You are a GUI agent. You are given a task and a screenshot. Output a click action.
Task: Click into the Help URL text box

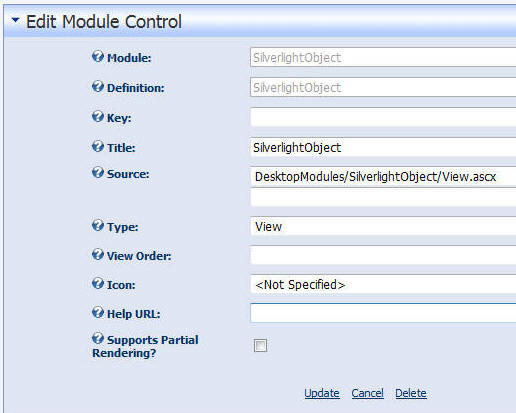coord(383,313)
